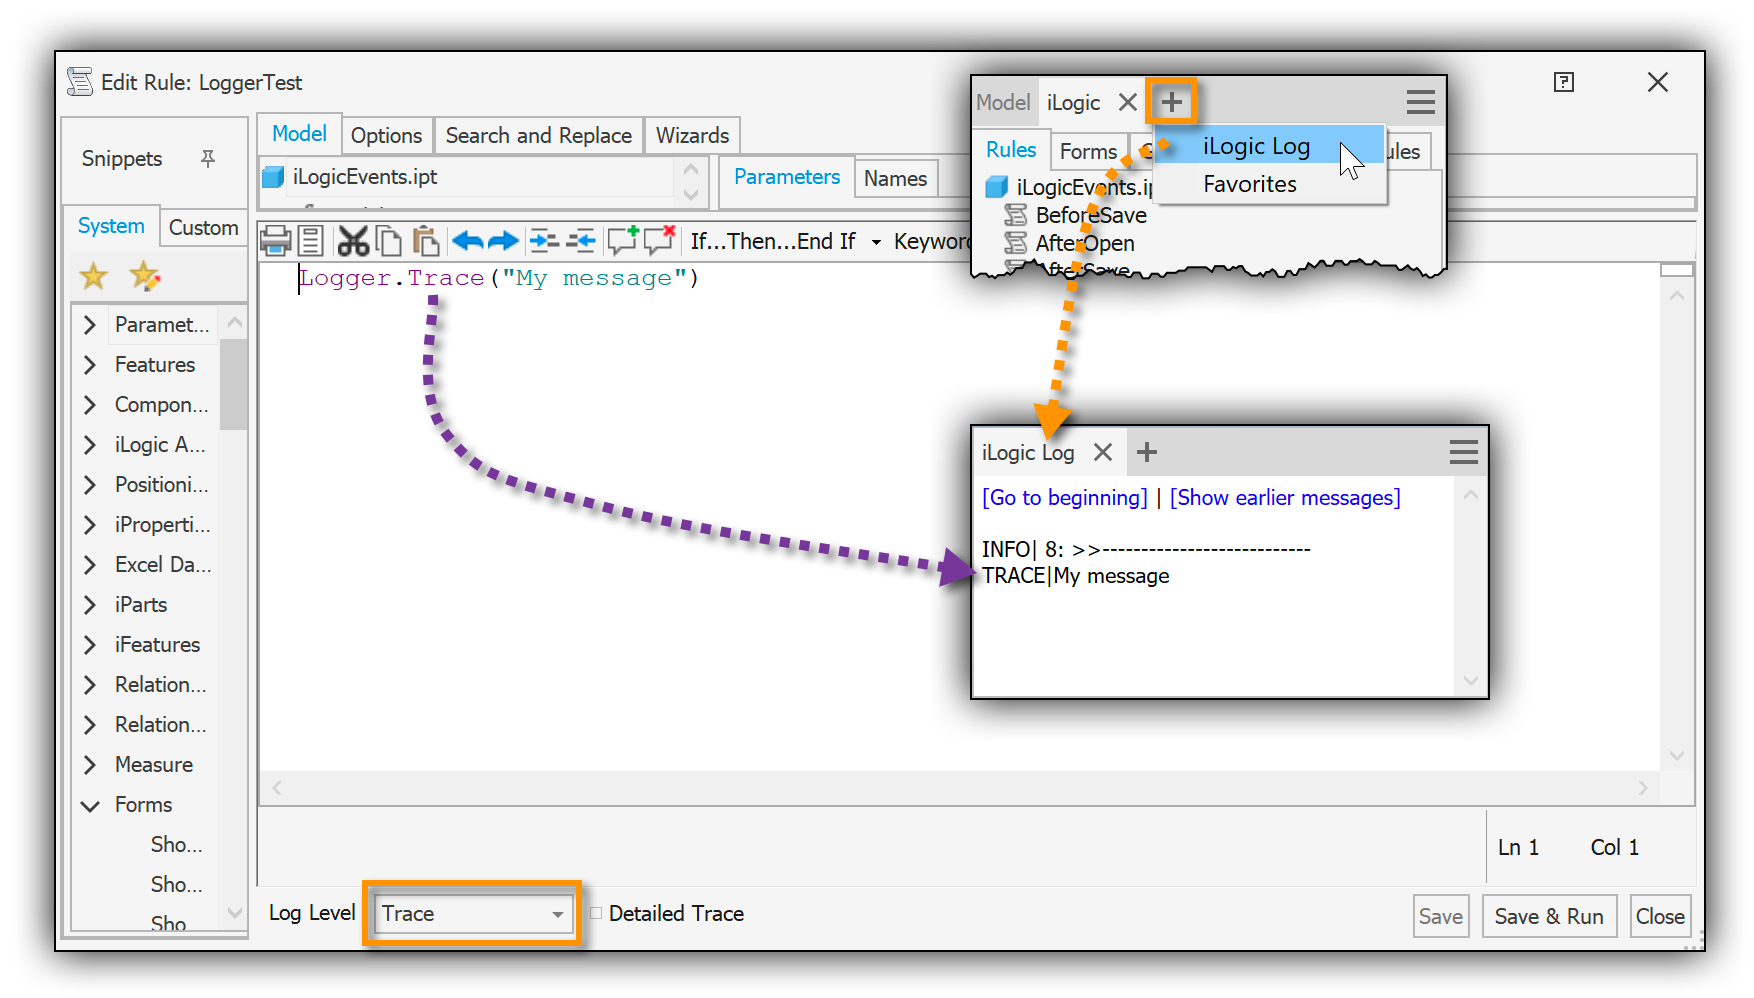Expand the Excel Da... snippet category
The image size is (1754, 998).
click(90, 565)
